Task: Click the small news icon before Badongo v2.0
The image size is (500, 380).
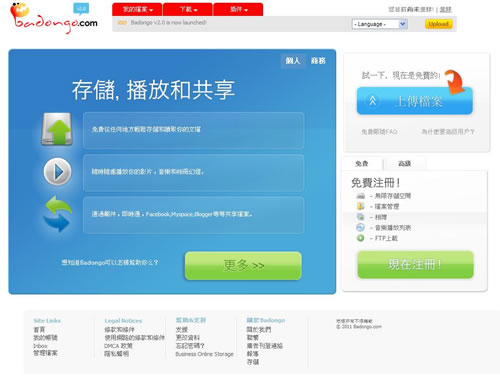Action: click(123, 23)
